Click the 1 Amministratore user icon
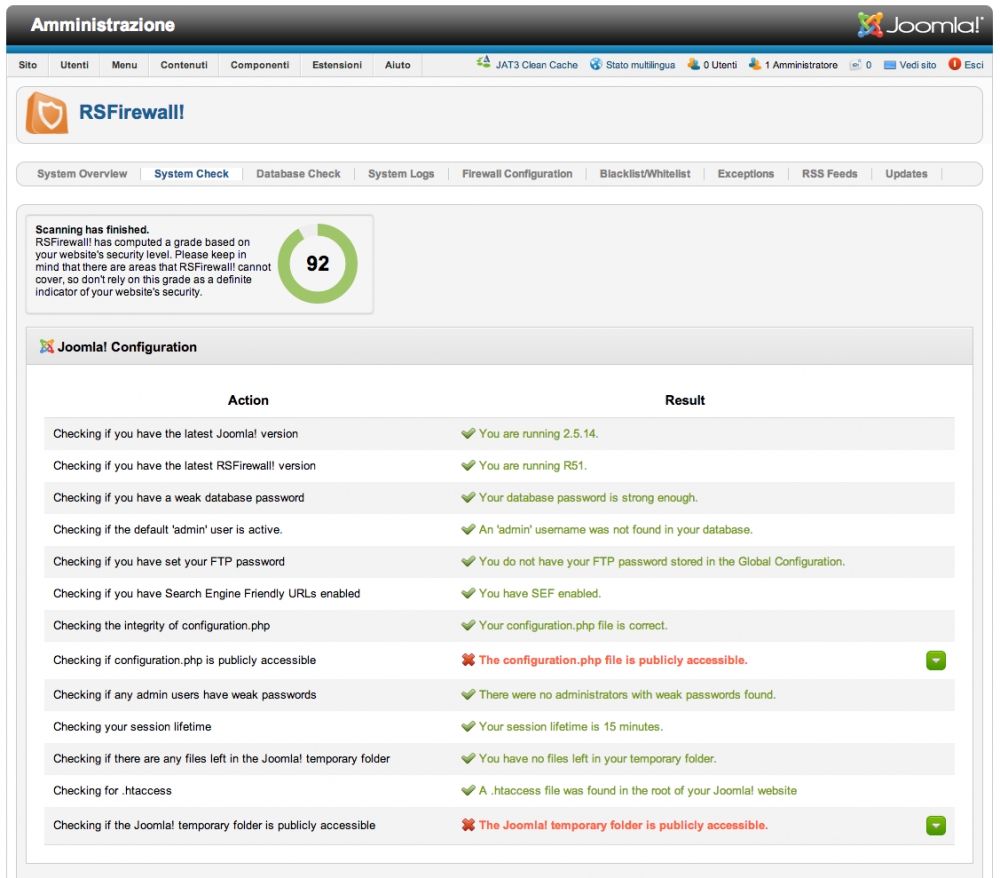The image size is (1000, 878). tap(755, 64)
